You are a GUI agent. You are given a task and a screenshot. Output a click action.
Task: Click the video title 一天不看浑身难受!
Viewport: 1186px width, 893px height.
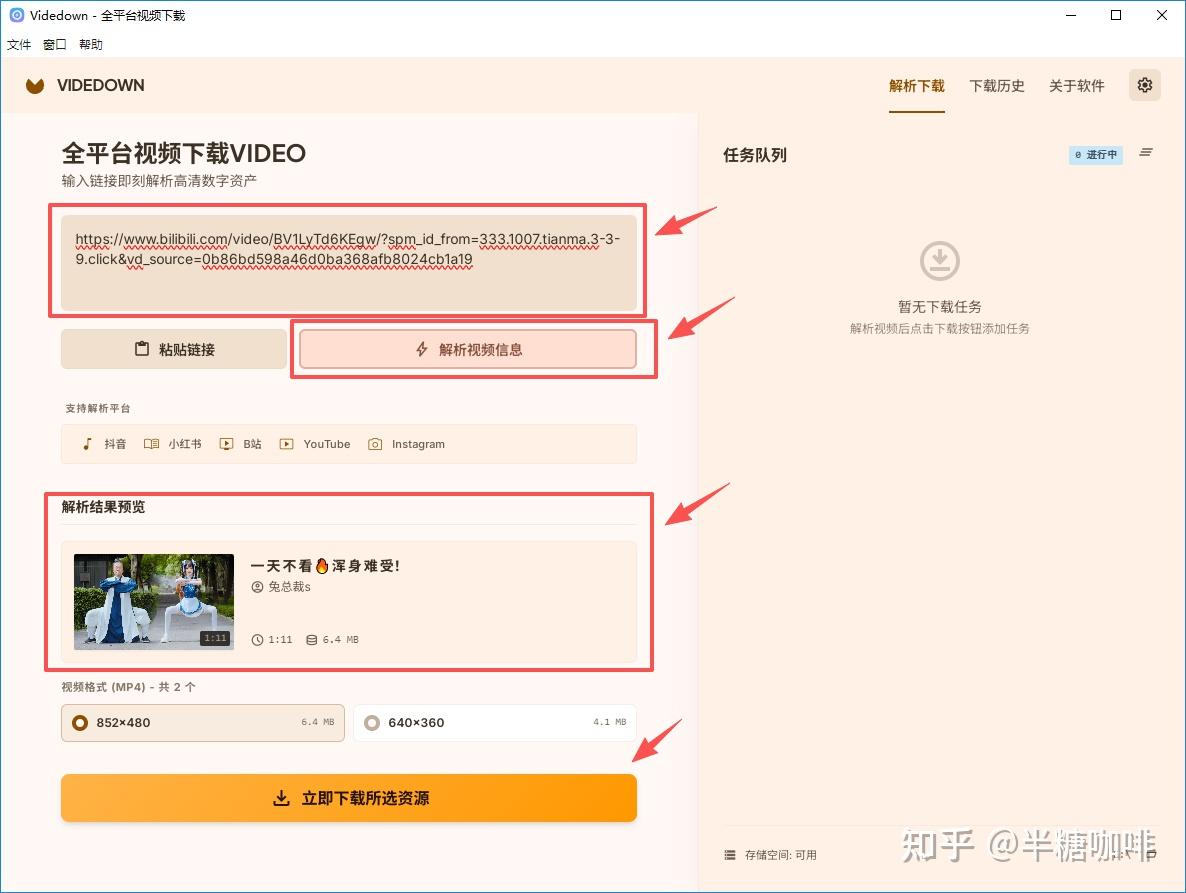pos(325,566)
